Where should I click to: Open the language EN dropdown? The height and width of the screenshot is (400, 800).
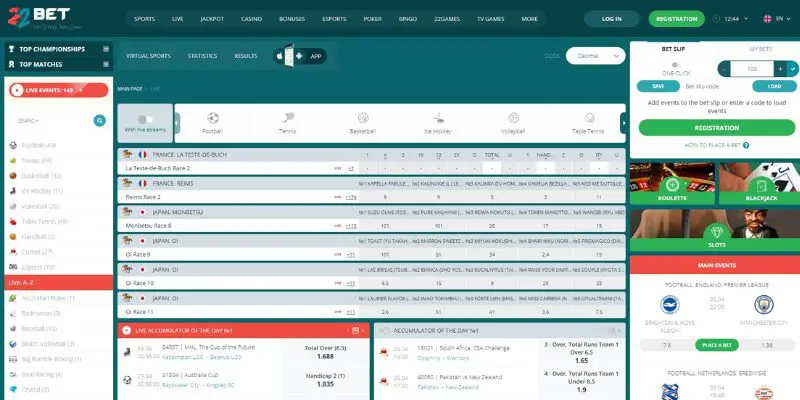click(776, 19)
